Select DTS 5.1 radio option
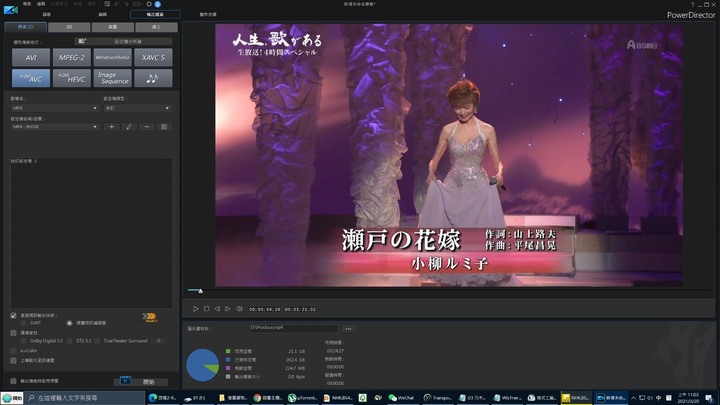Viewport: 720px width, 405px height. pyautogui.click(x=69, y=341)
